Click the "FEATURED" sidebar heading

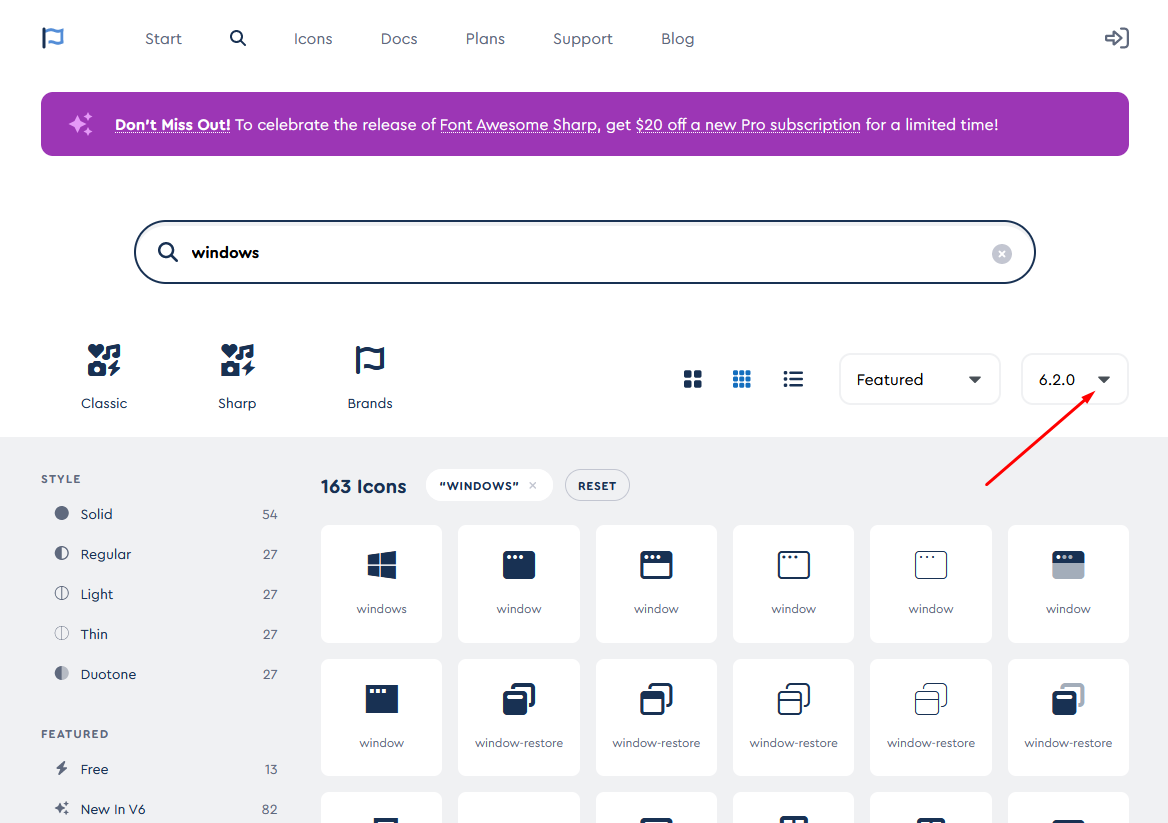[74, 734]
